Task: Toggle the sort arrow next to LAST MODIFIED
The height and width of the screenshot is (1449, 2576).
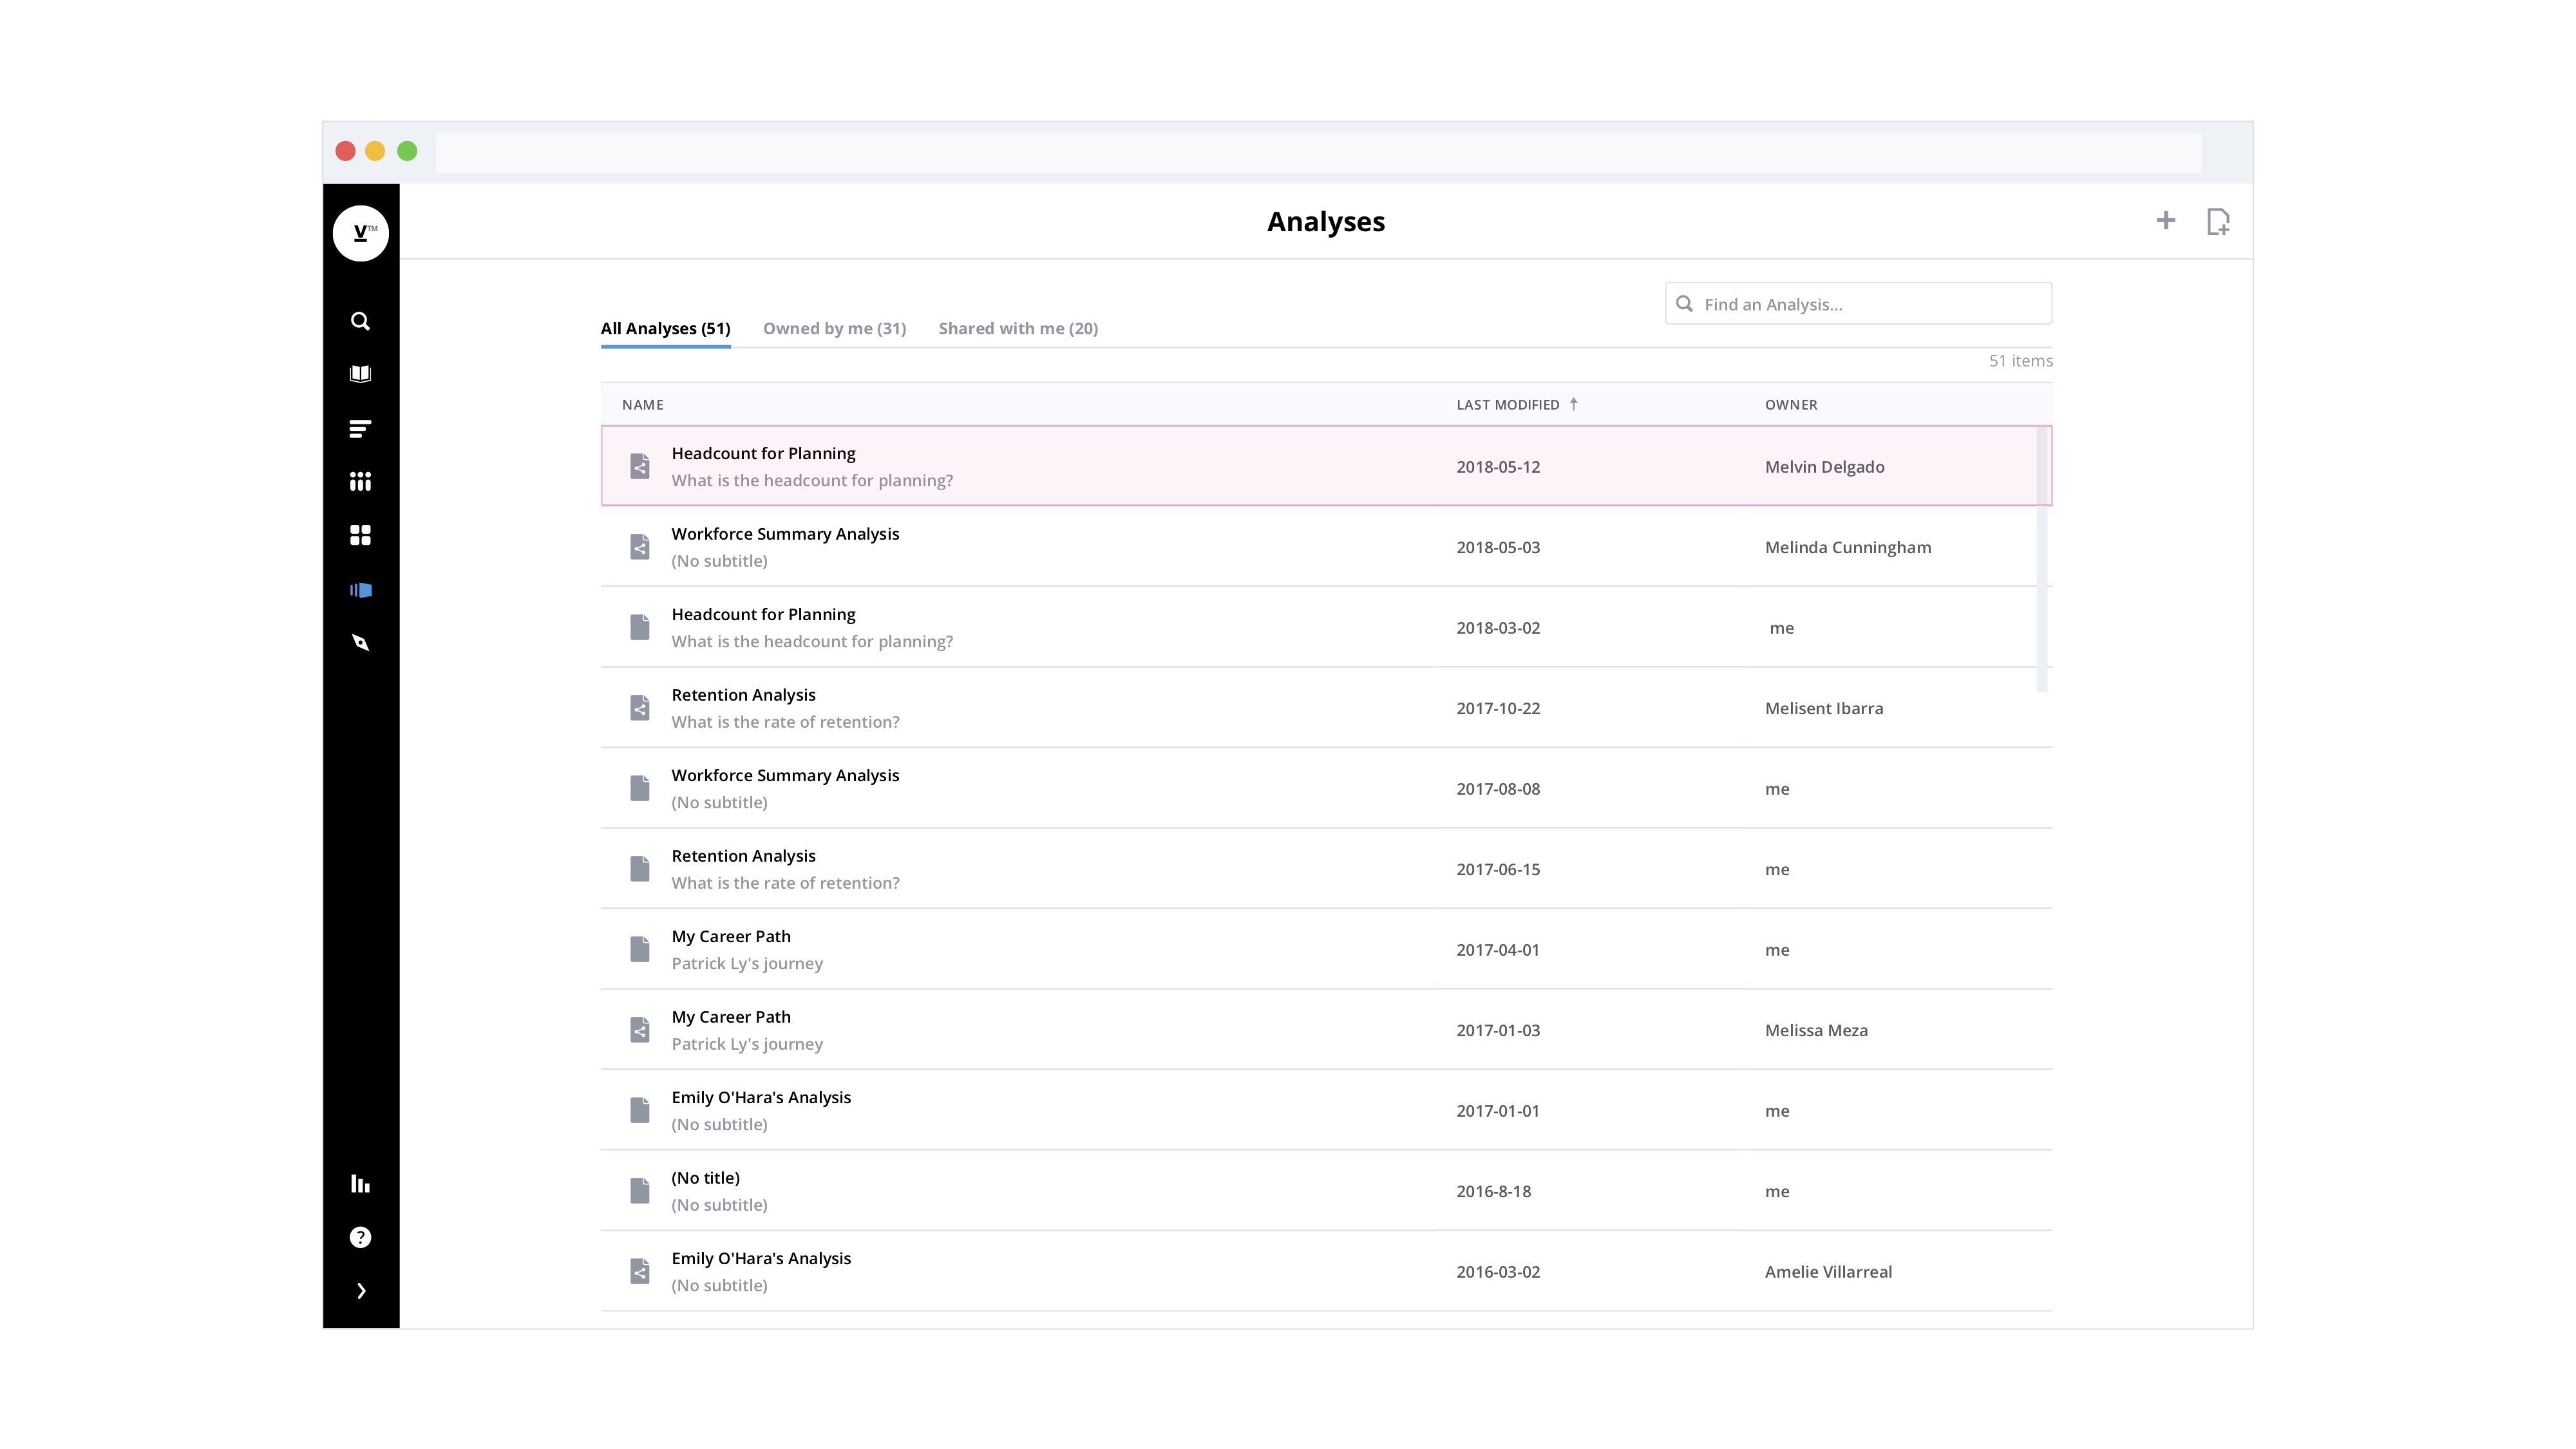Action: point(1574,404)
